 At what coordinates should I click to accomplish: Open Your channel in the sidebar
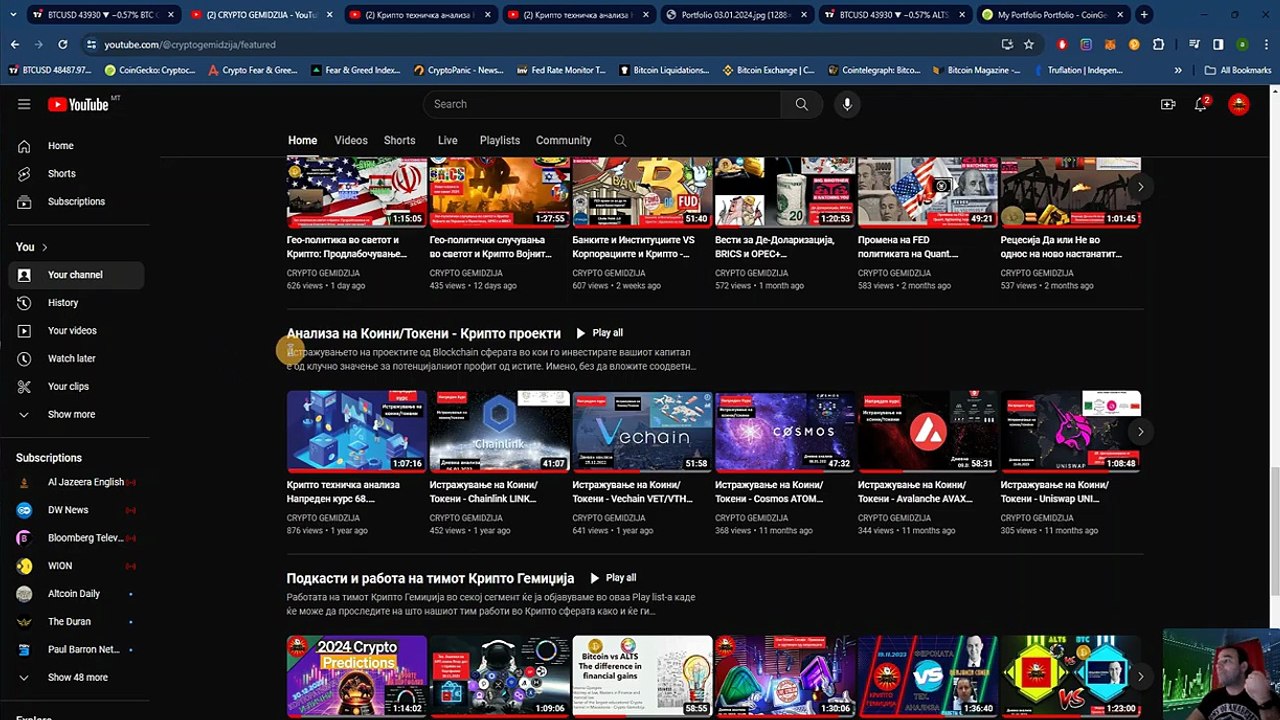click(76, 275)
